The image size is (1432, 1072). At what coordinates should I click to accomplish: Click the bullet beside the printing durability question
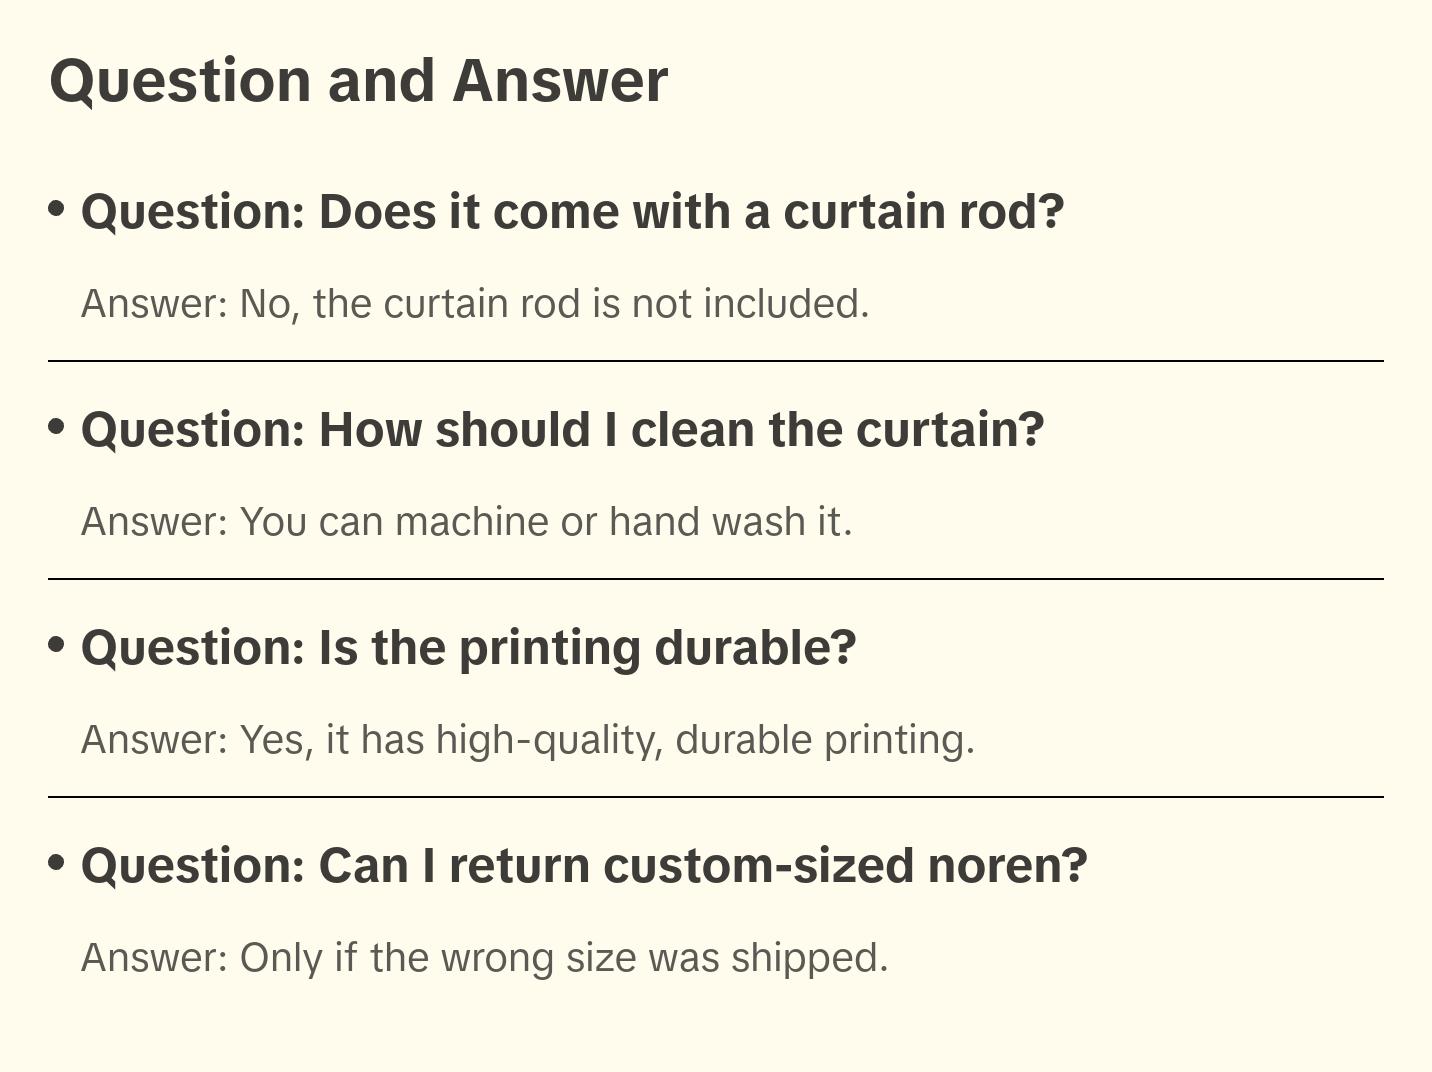pyautogui.click(x=57, y=645)
